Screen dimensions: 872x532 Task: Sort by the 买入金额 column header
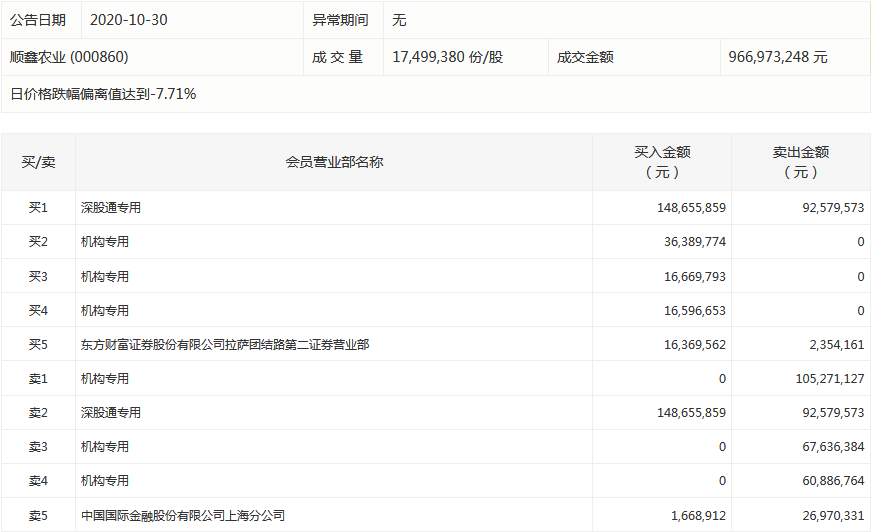662,162
